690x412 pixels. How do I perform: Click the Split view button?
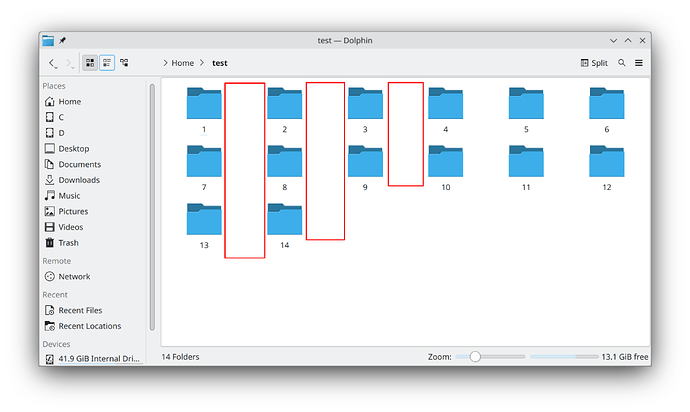593,63
